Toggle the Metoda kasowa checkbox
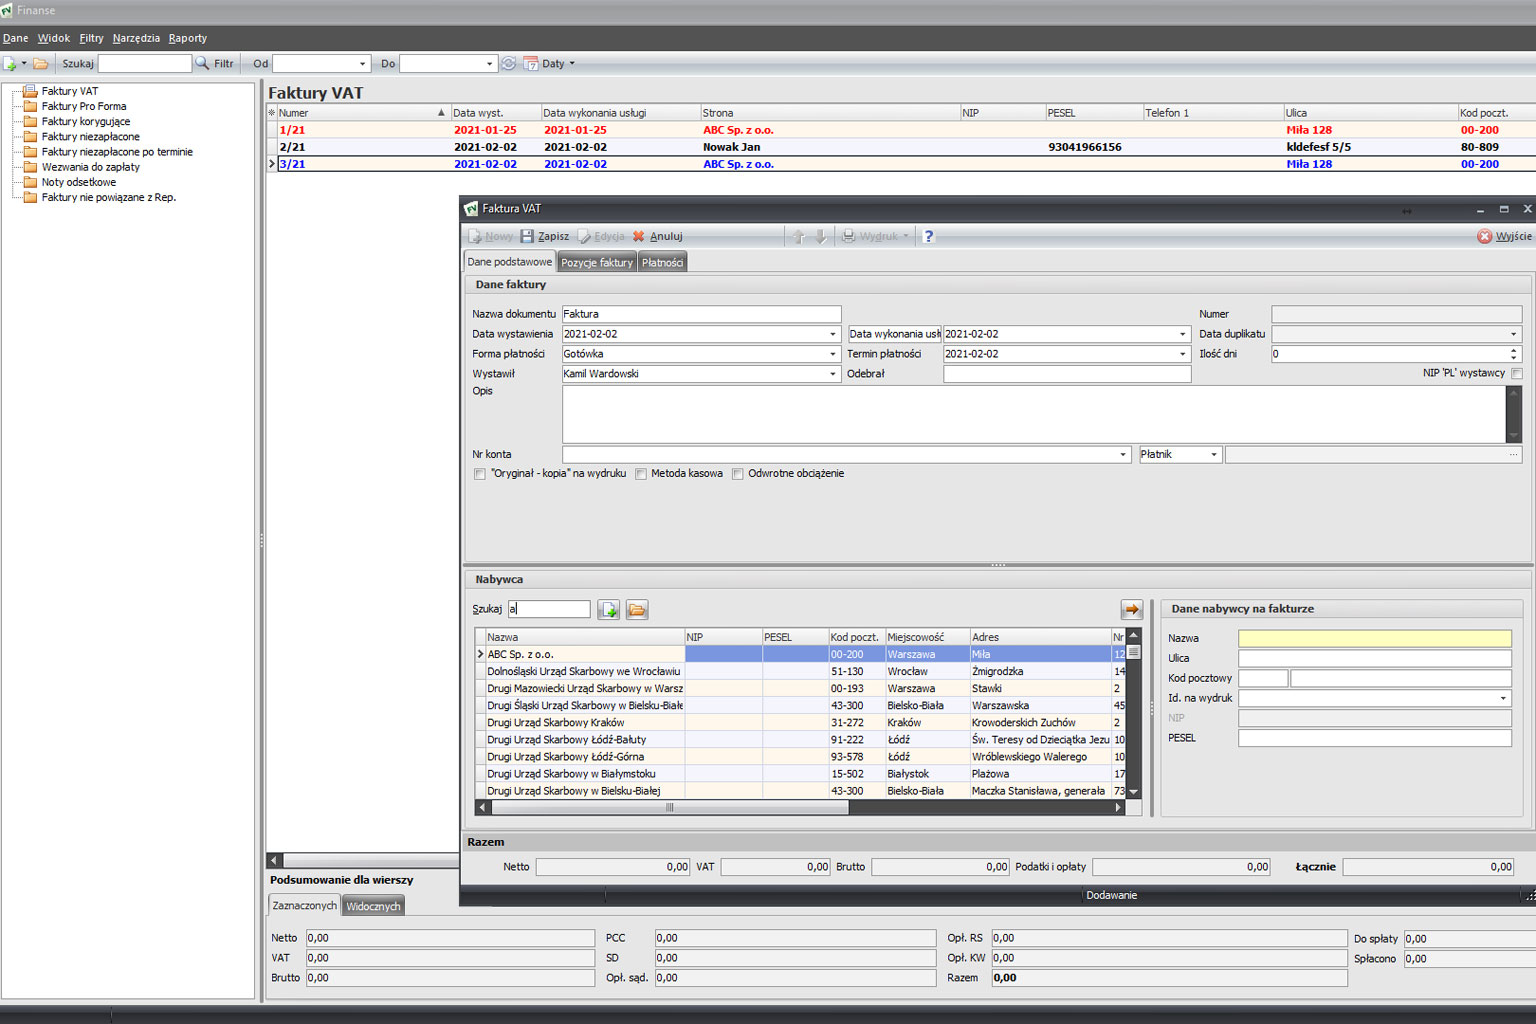Image resolution: width=1536 pixels, height=1024 pixels. click(641, 474)
